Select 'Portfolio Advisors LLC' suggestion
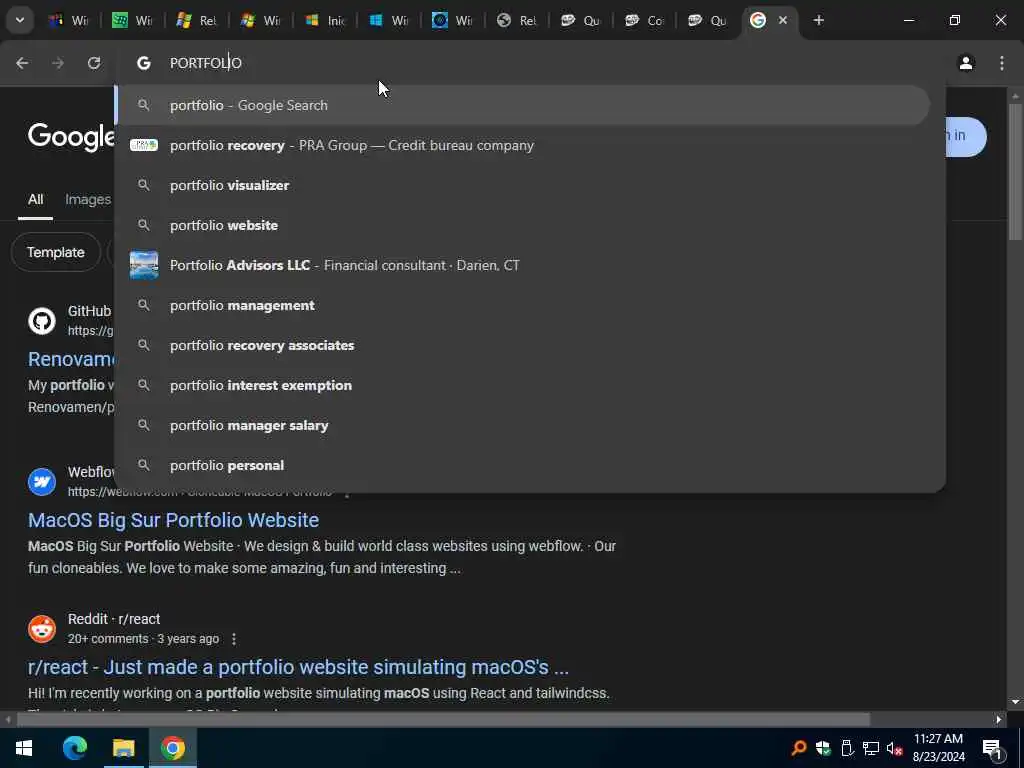1024x768 pixels. pos(522,265)
